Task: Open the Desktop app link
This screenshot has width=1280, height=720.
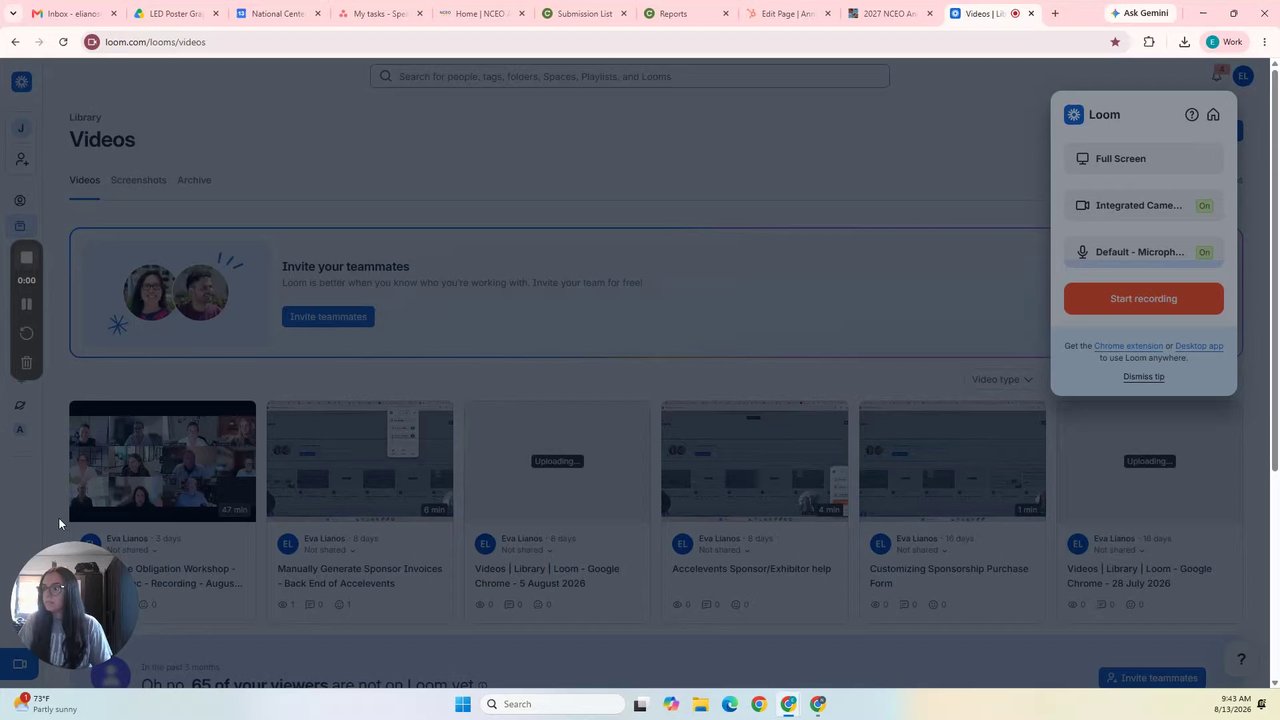Action: coord(1199,346)
